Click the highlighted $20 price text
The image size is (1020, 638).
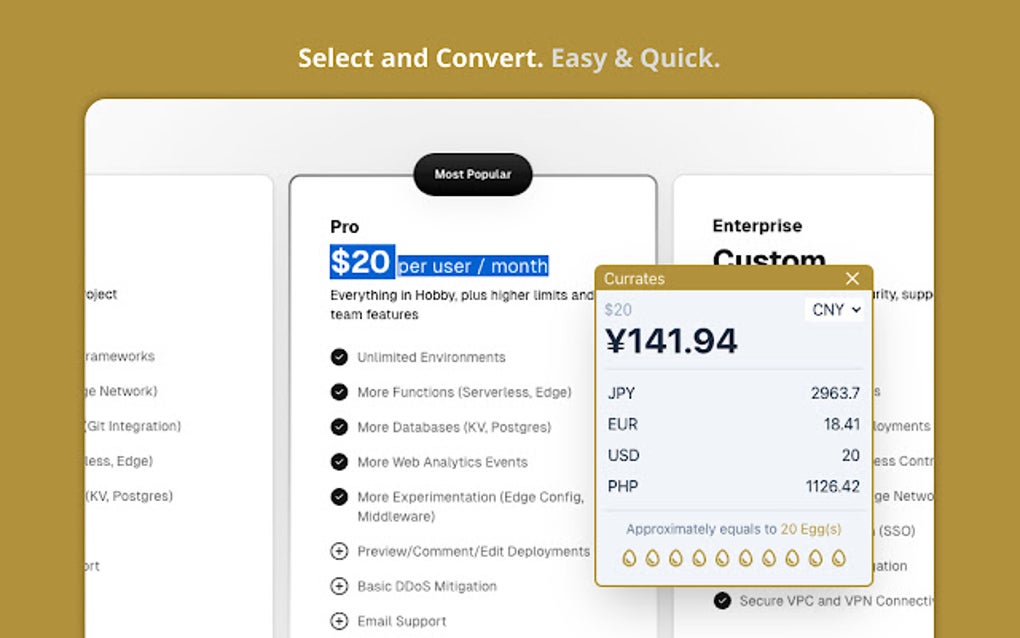coord(360,262)
